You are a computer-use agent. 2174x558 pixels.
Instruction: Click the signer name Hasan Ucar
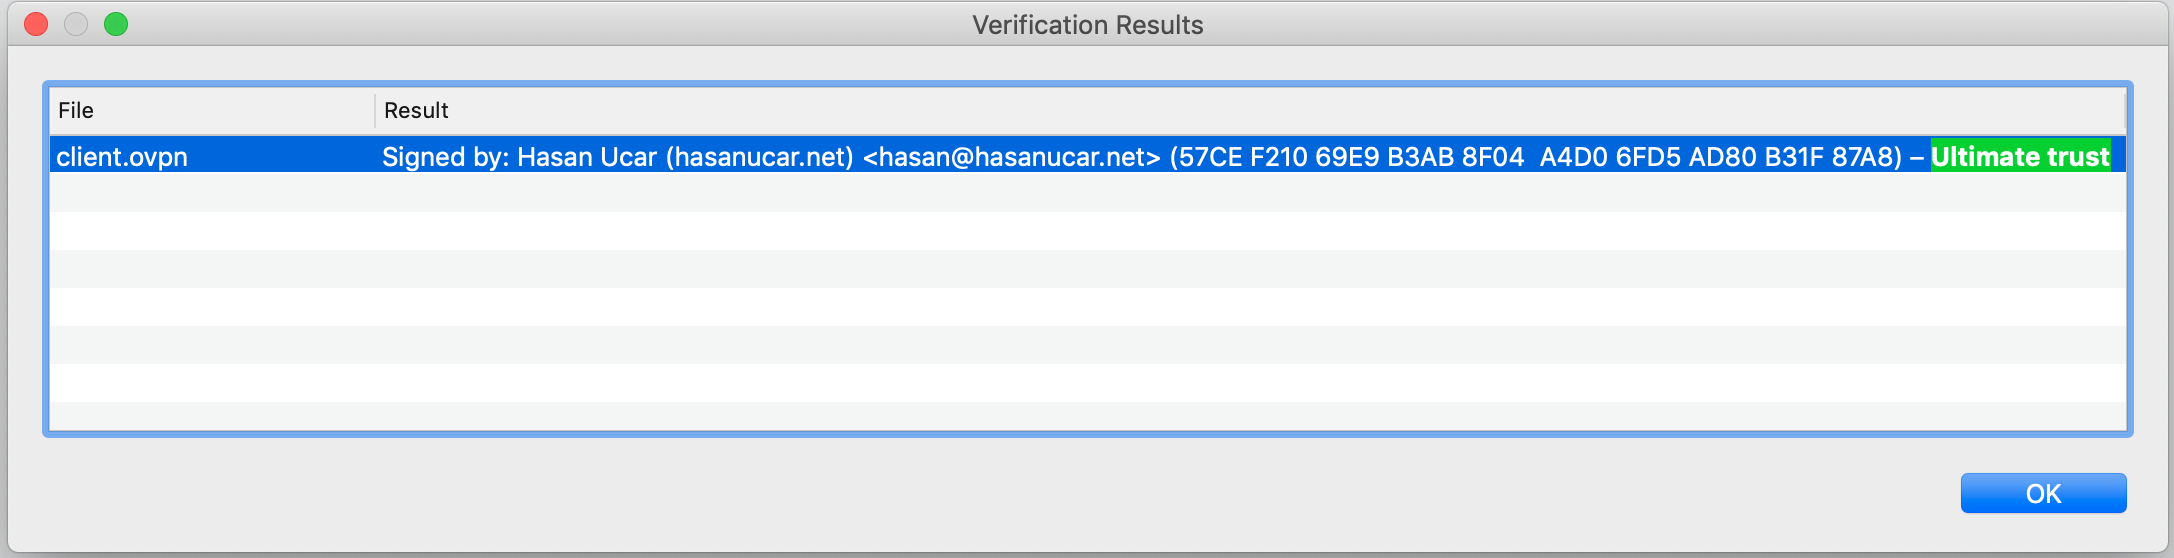[x=586, y=157]
